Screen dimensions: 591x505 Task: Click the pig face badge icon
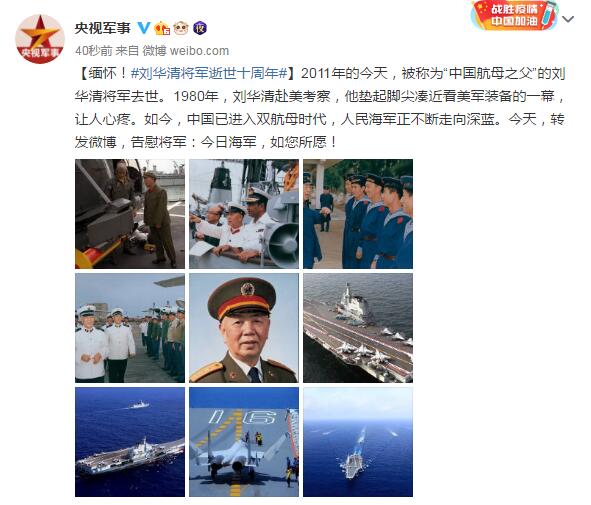click(181, 28)
